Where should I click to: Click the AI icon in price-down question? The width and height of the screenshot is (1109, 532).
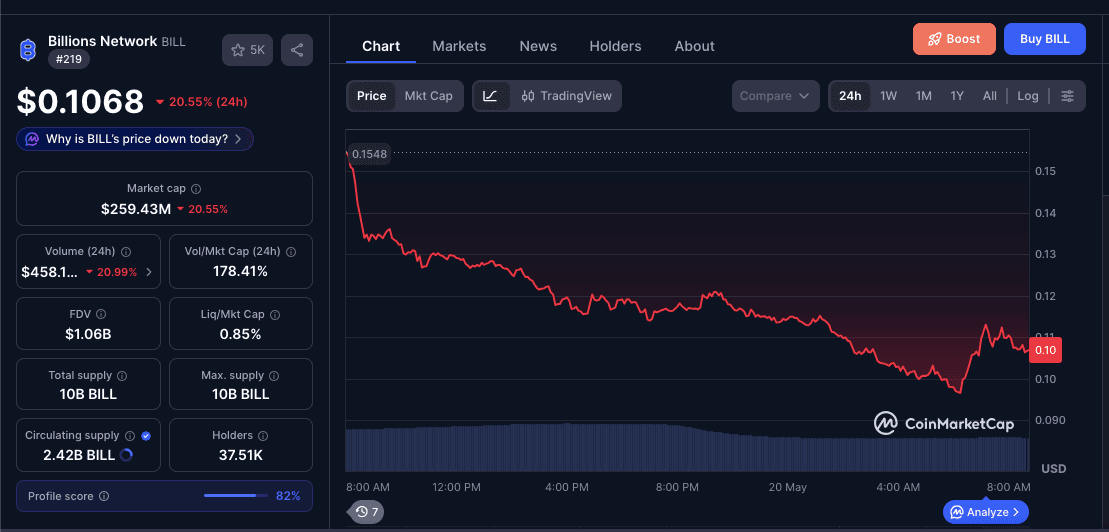pos(32,139)
